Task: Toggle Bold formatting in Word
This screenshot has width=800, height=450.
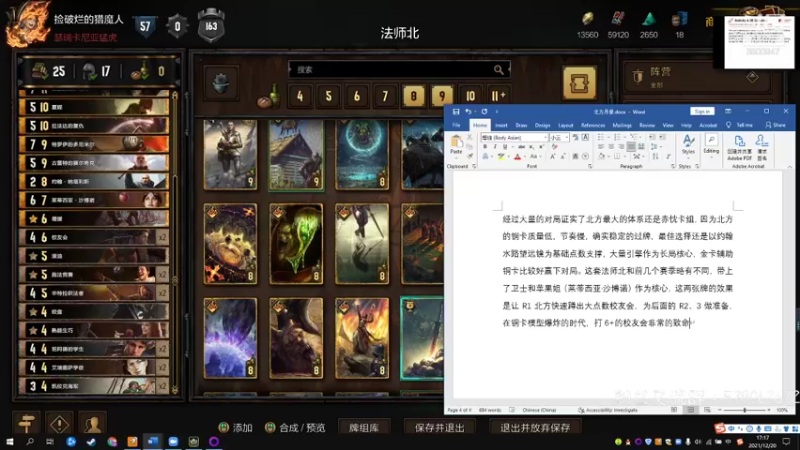Action: pos(485,147)
